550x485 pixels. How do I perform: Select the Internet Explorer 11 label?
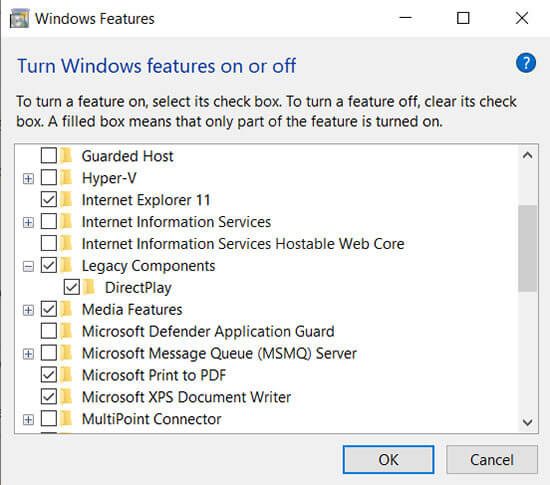click(x=146, y=200)
